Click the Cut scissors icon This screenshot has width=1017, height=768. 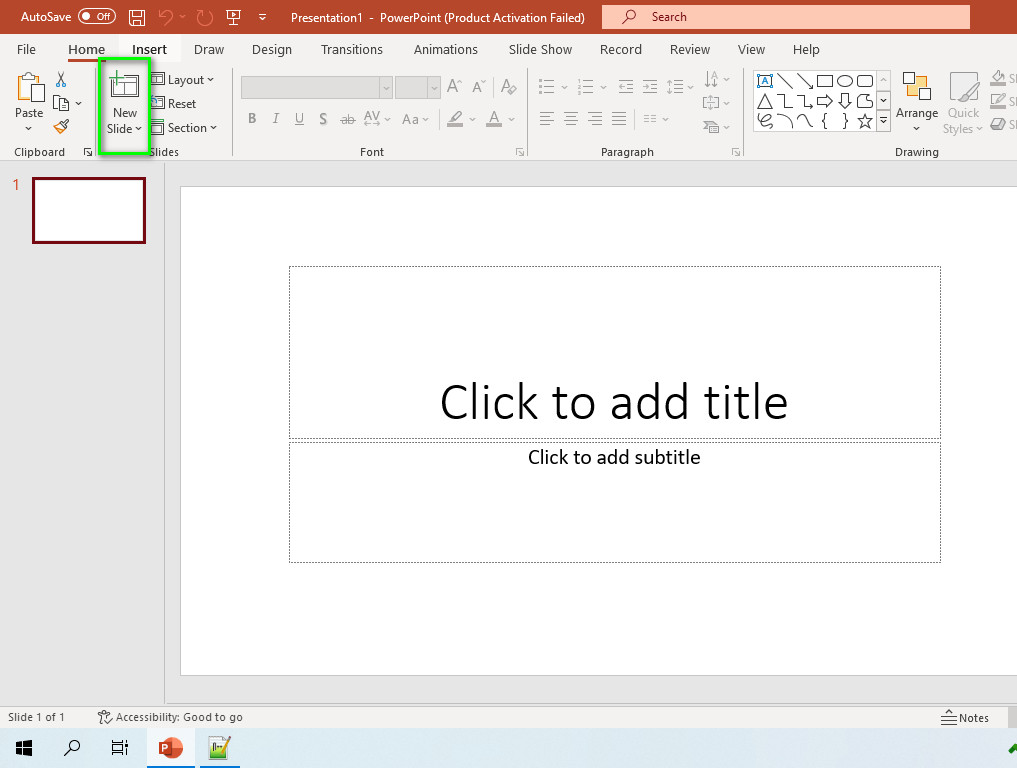click(x=61, y=79)
